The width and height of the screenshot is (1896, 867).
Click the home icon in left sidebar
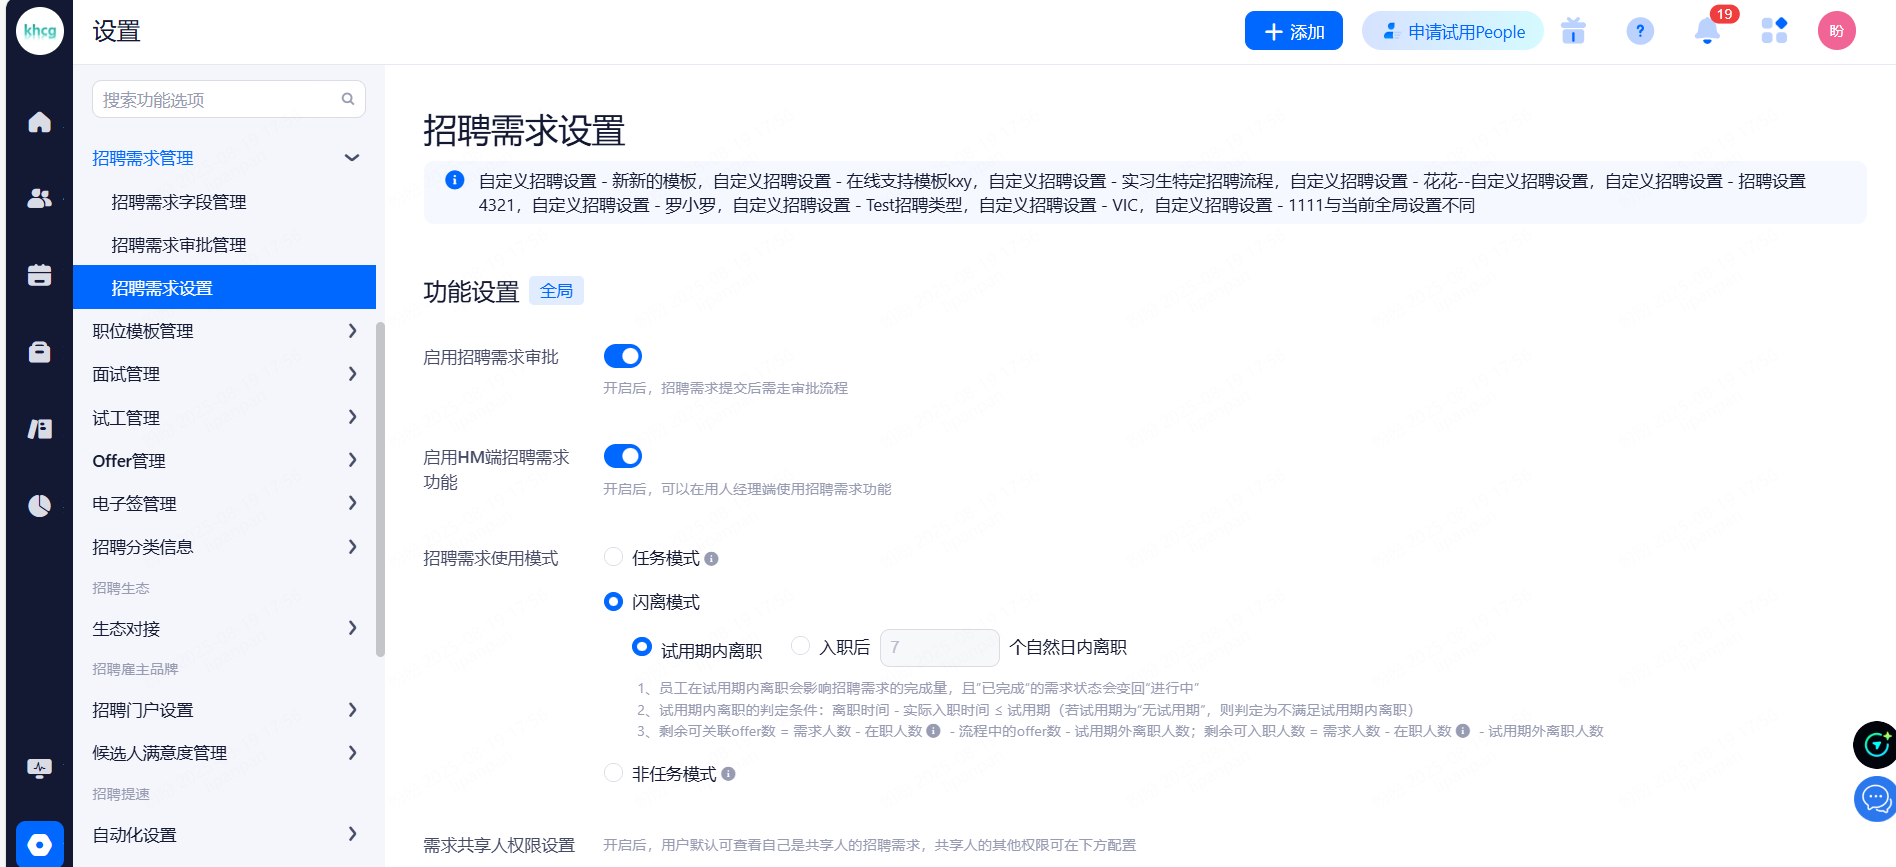point(39,122)
